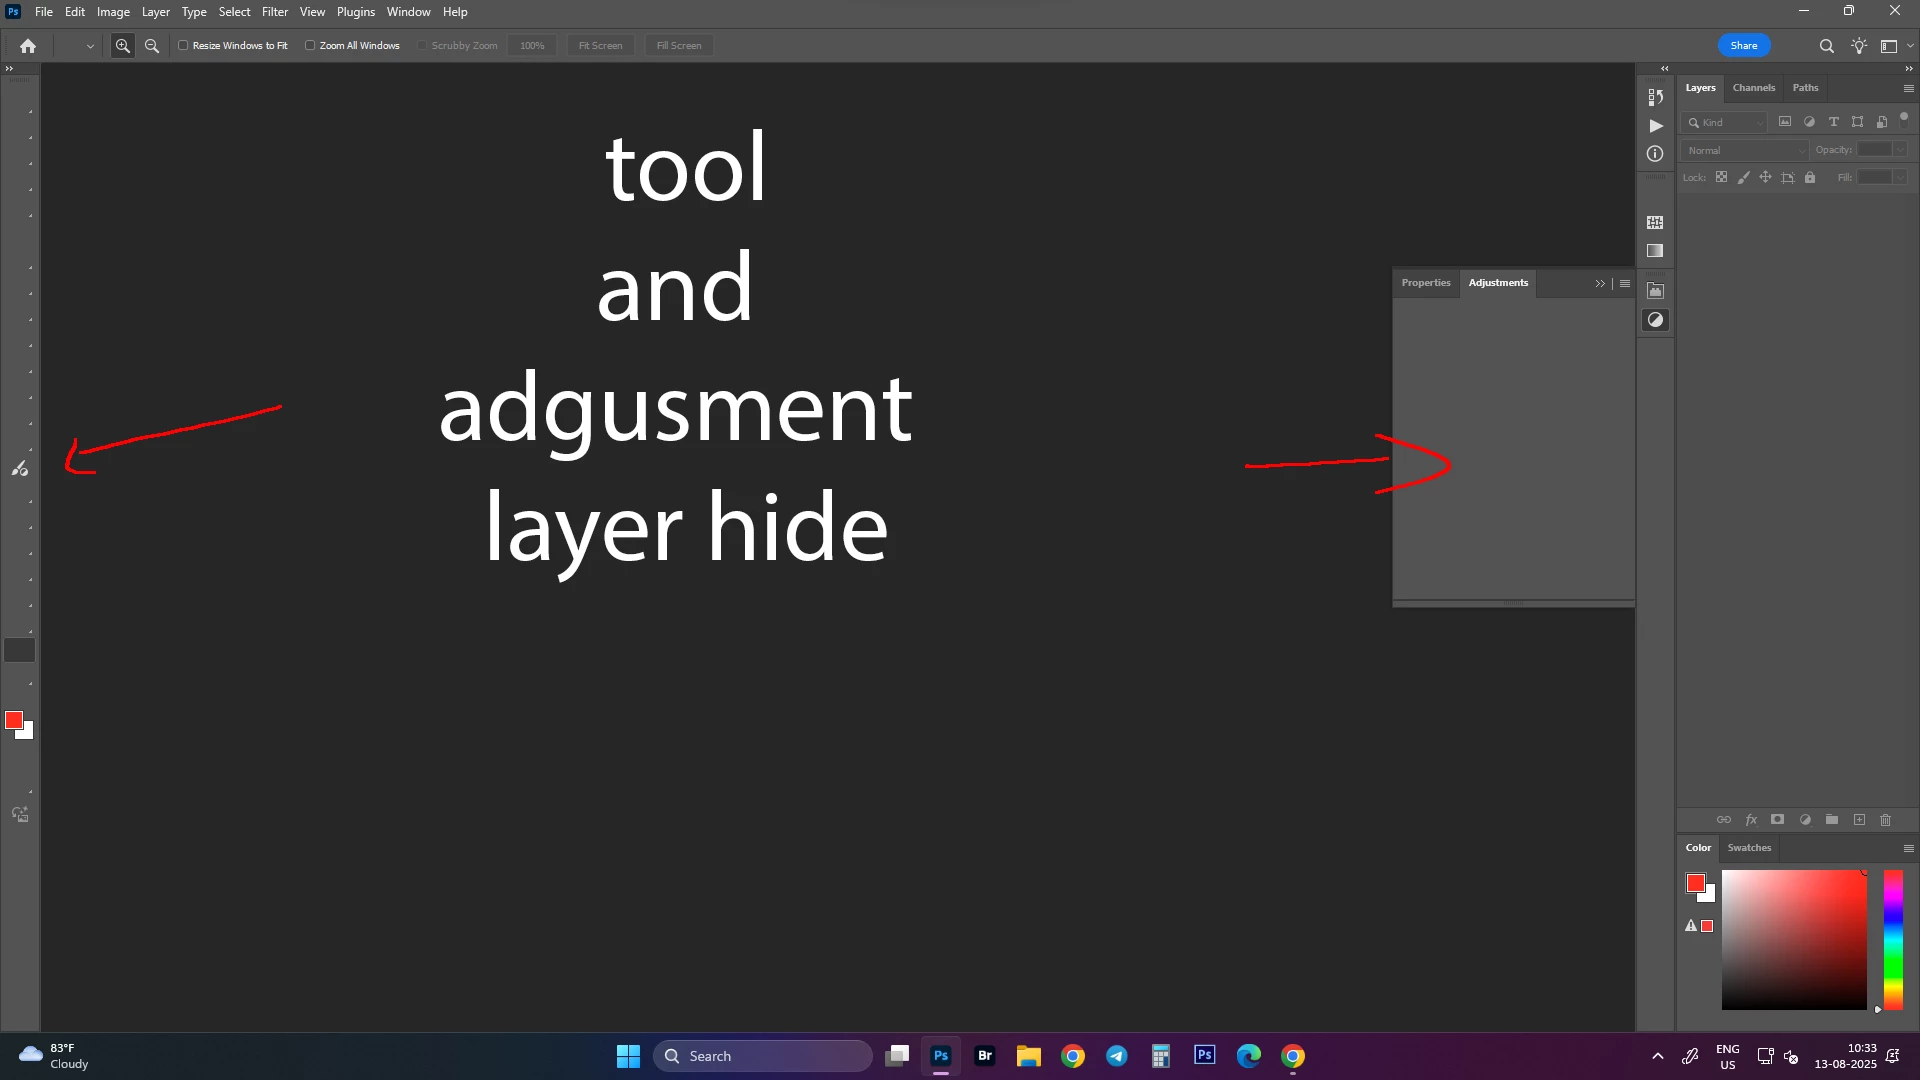Toggle the layer filtering on/off switch
The image size is (1920, 1080).
pos(1904,118)
